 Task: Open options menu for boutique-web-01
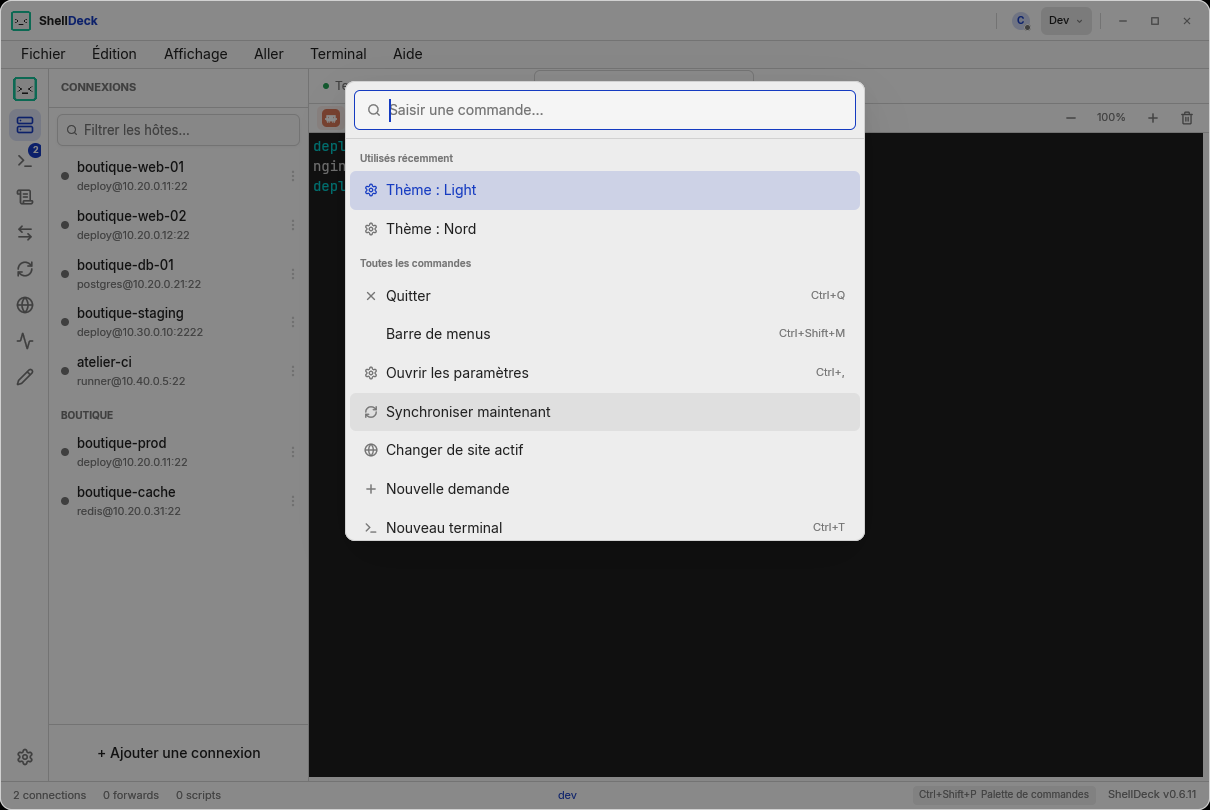293,176
